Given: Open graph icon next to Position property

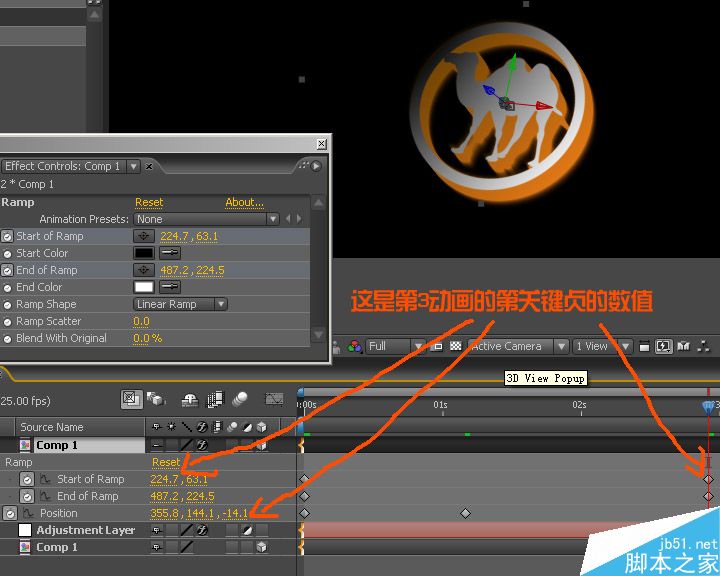Looking at the screenshot, I should click(29, 513).
